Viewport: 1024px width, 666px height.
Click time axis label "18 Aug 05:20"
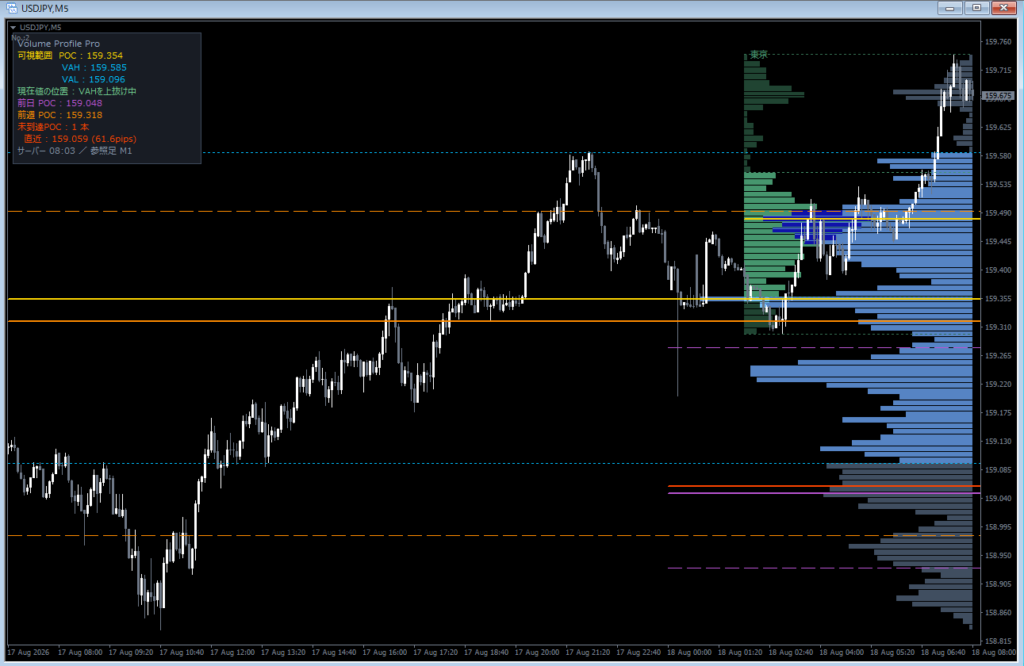(x=891, y=652)
